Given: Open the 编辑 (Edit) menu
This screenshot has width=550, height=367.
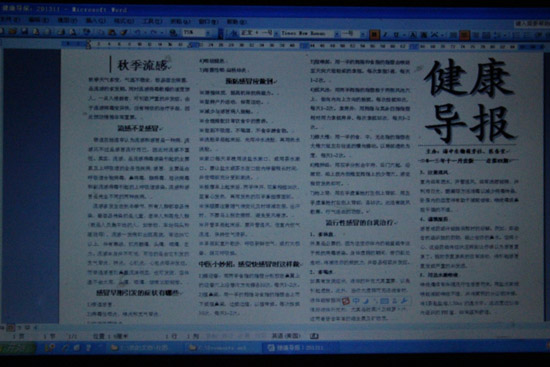Looking at the screenshot, I should 38,20.
